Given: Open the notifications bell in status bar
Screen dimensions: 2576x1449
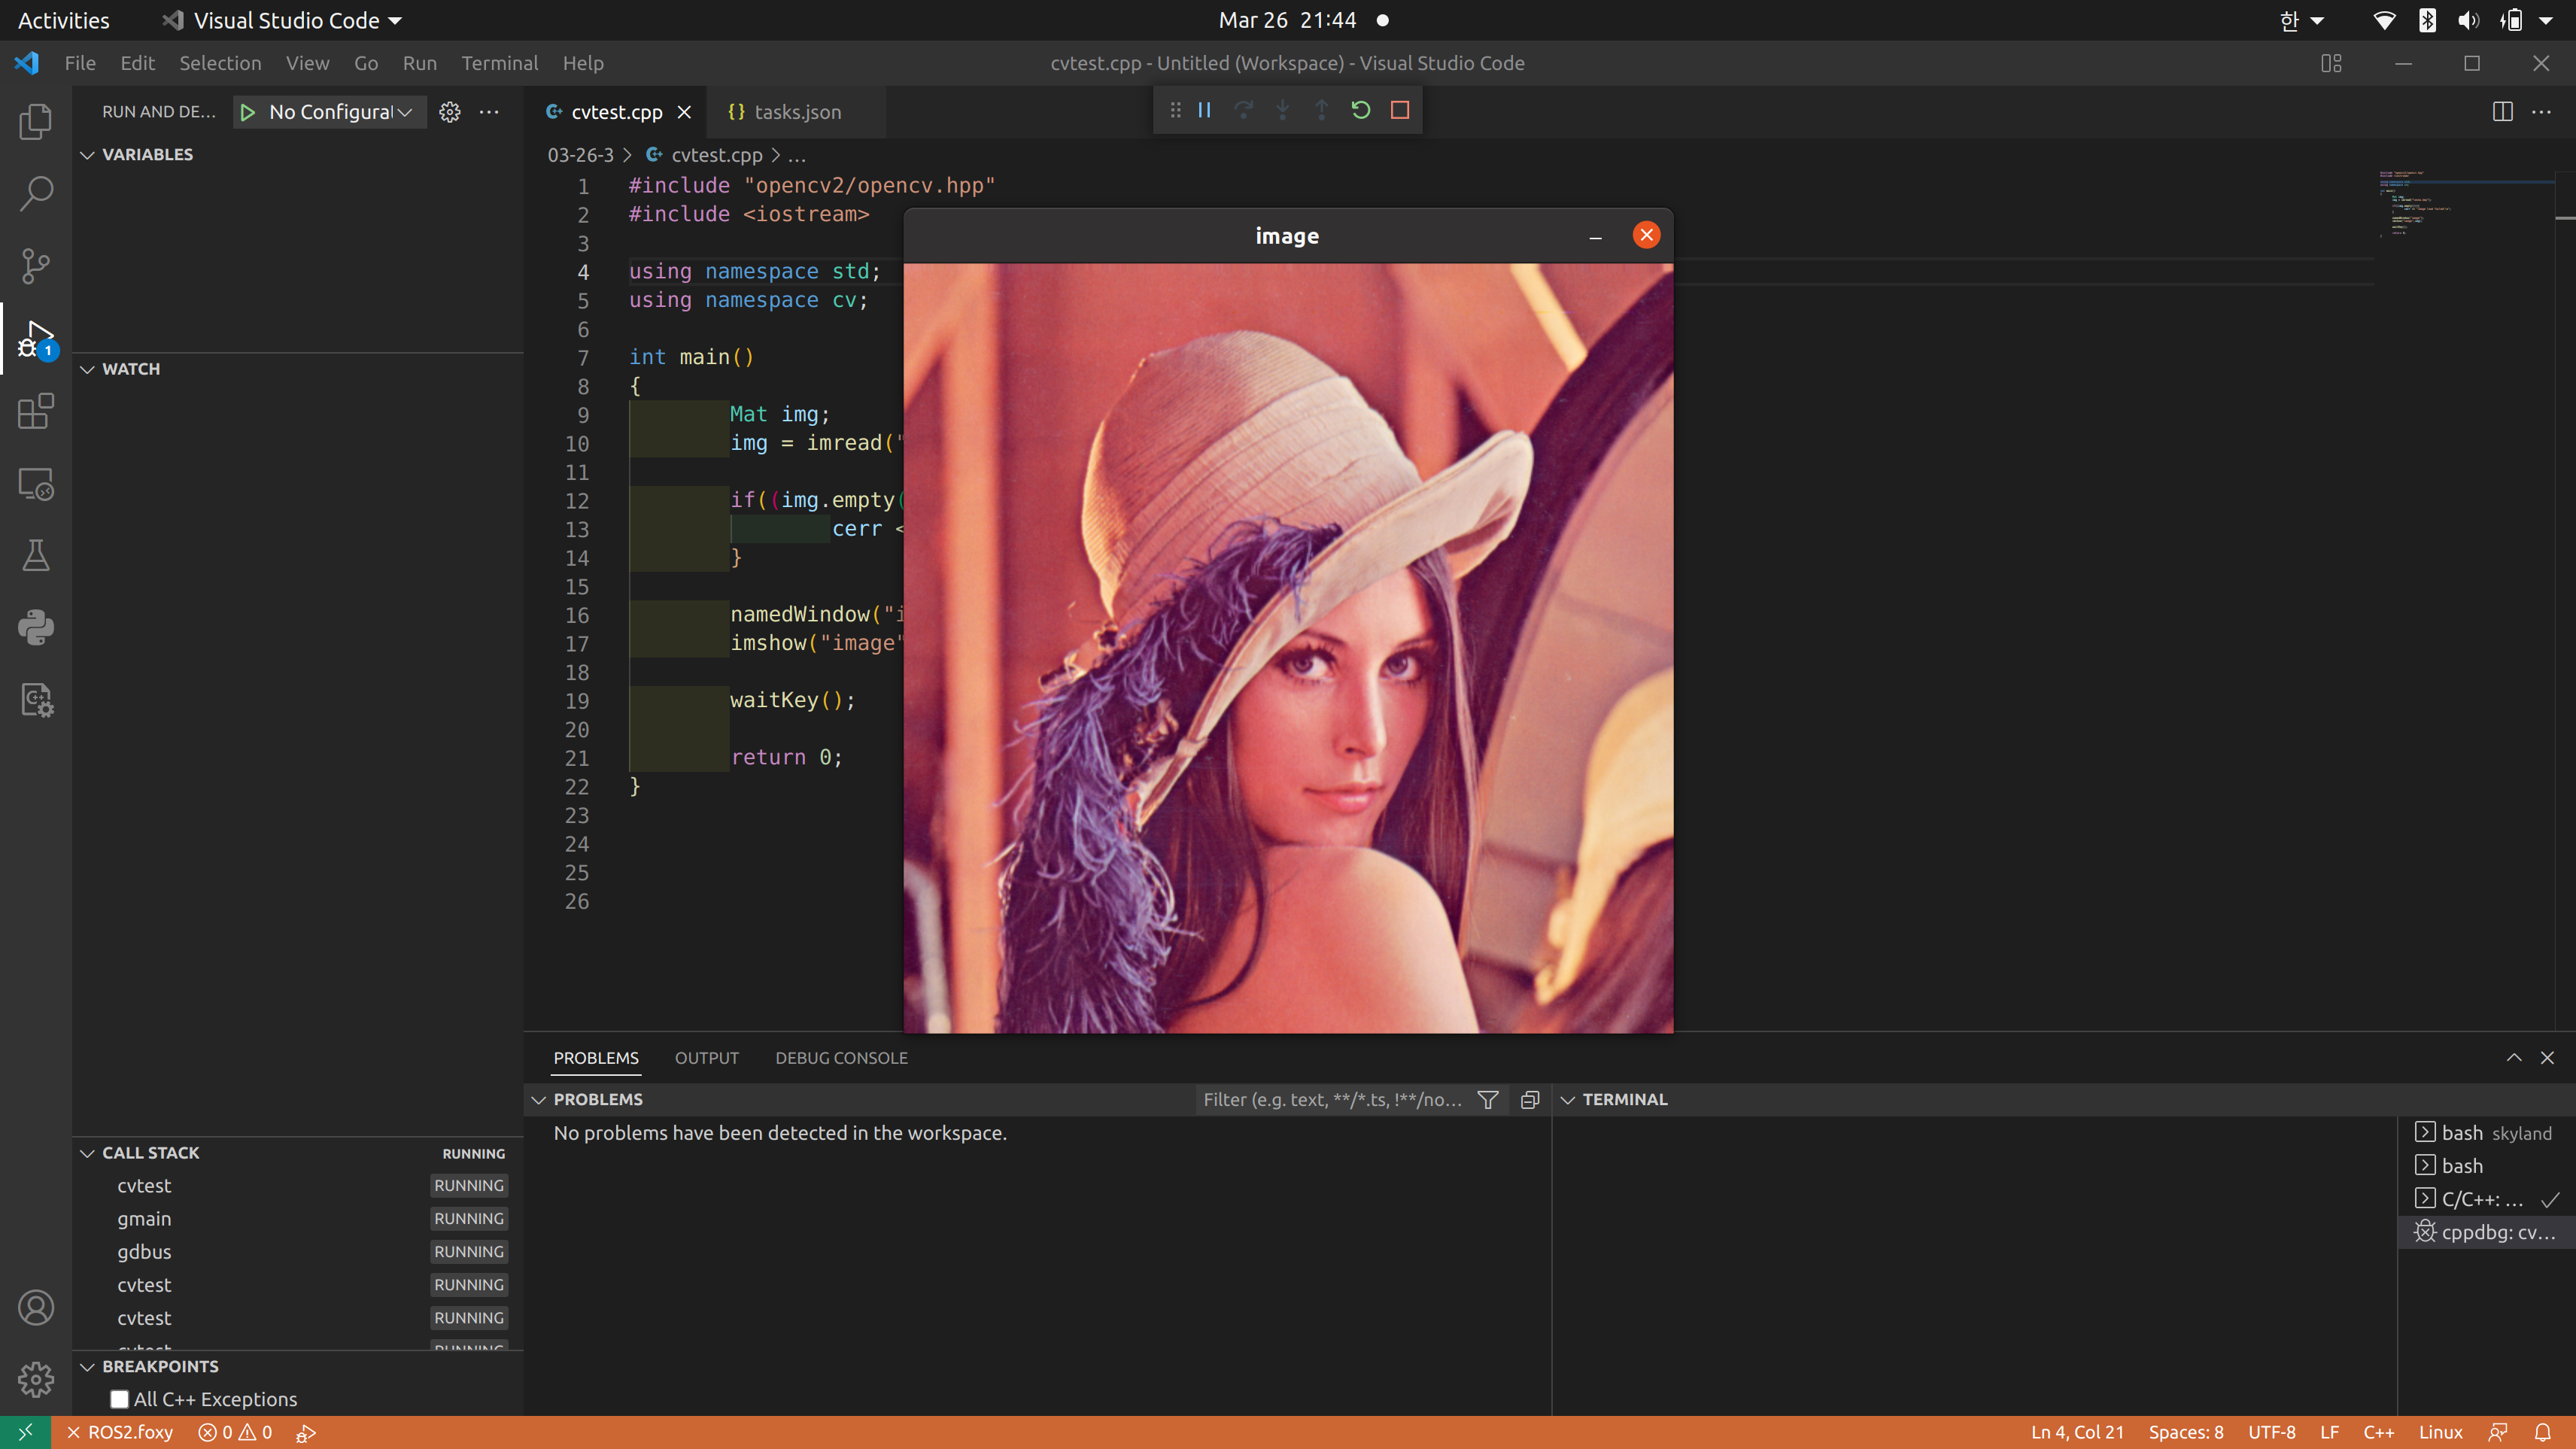Looking at the screenshot, I should point(2543,1432).
